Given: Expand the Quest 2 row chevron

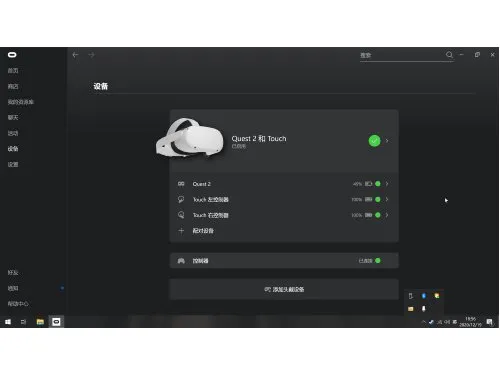Looking at the screenshot, I should [387, 184].
